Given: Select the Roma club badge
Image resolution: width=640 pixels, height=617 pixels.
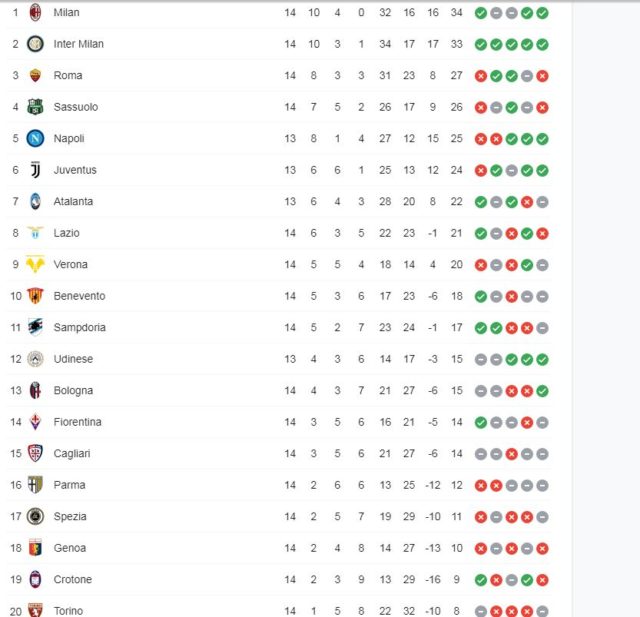Looking at the screenshot, I should (35, 75).
